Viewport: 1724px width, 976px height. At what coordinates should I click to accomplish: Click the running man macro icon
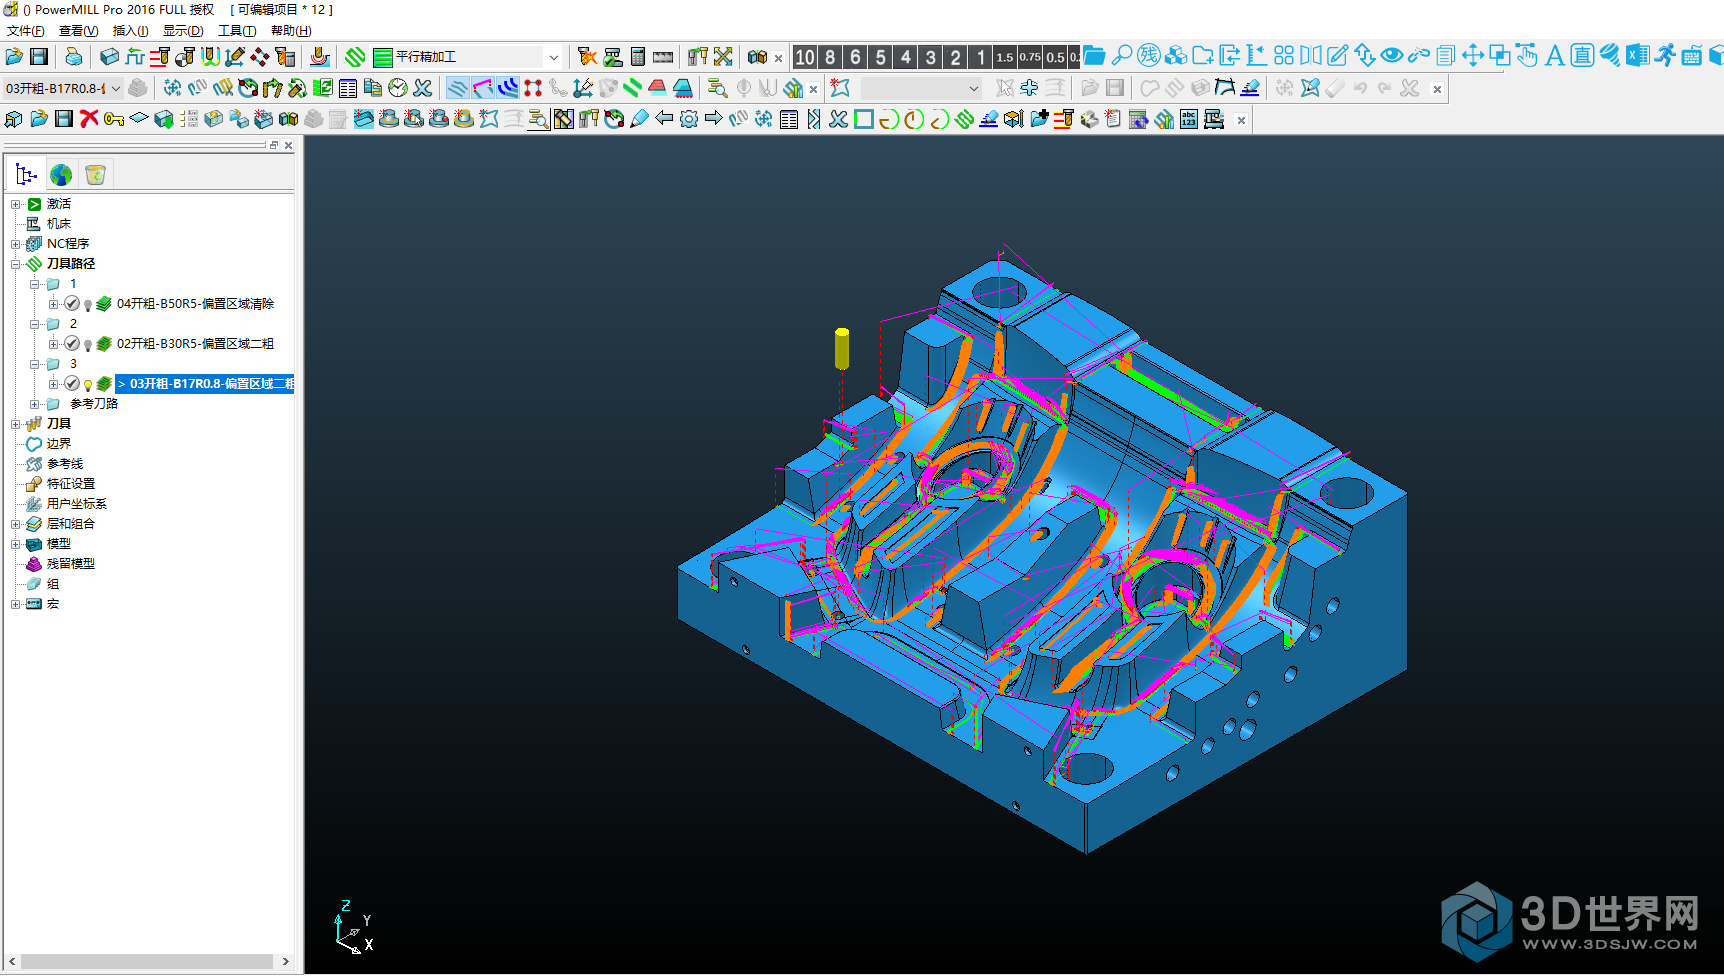1664,56
